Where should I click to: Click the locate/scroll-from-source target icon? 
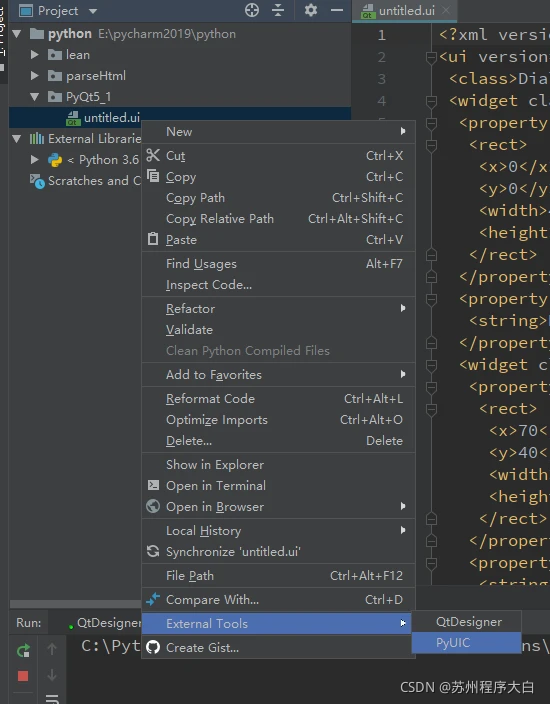[252, 10]
